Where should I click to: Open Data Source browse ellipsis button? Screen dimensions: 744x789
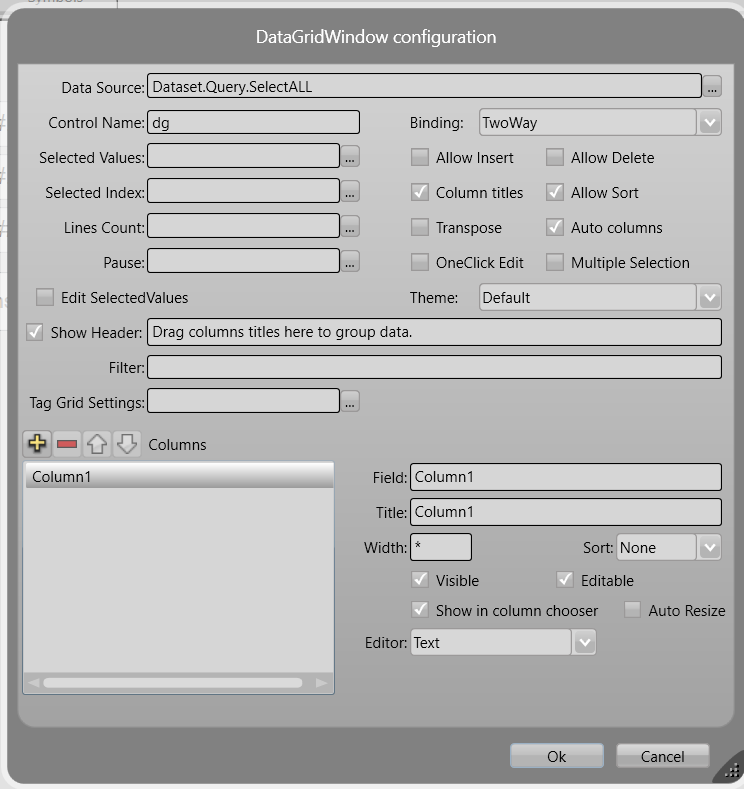[x=711, y=87]
